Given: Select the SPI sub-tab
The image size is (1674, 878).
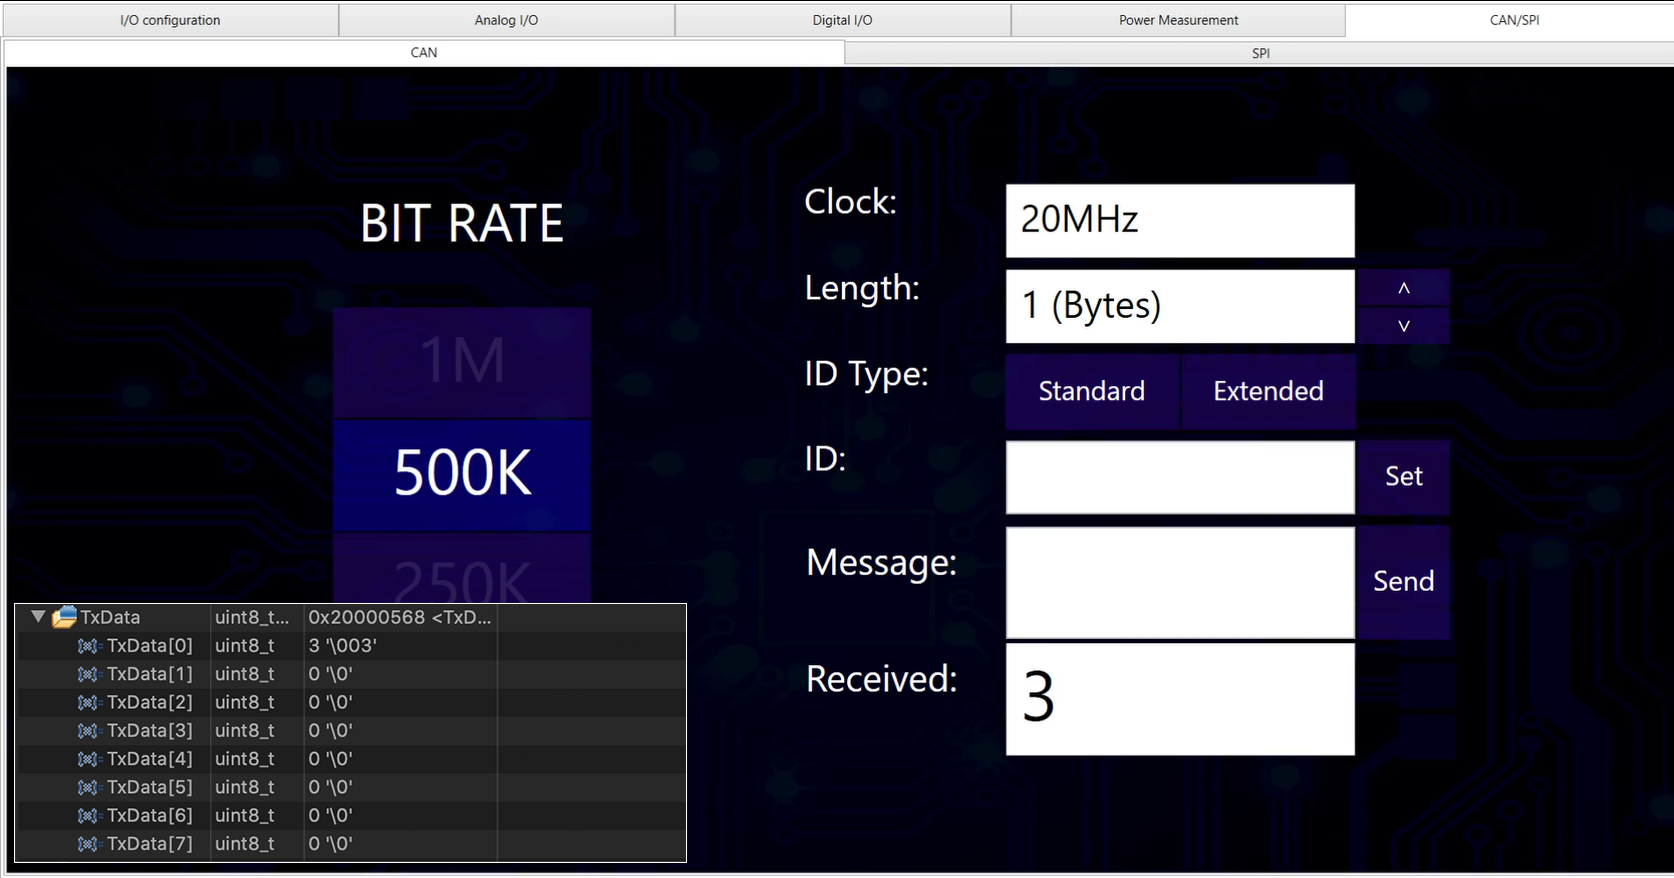Looking at the screenshot, I should click(1260, 53).
